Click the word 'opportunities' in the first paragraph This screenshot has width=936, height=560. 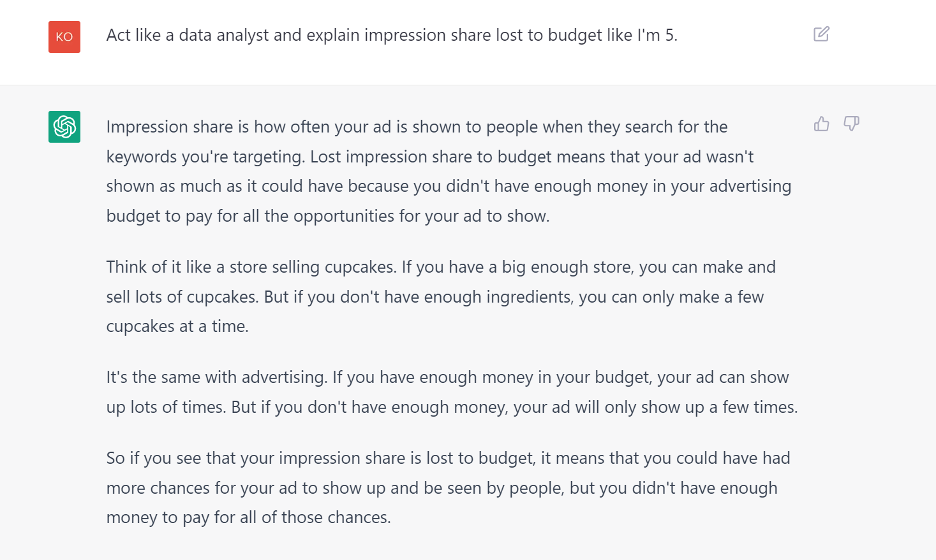[344, 216]
